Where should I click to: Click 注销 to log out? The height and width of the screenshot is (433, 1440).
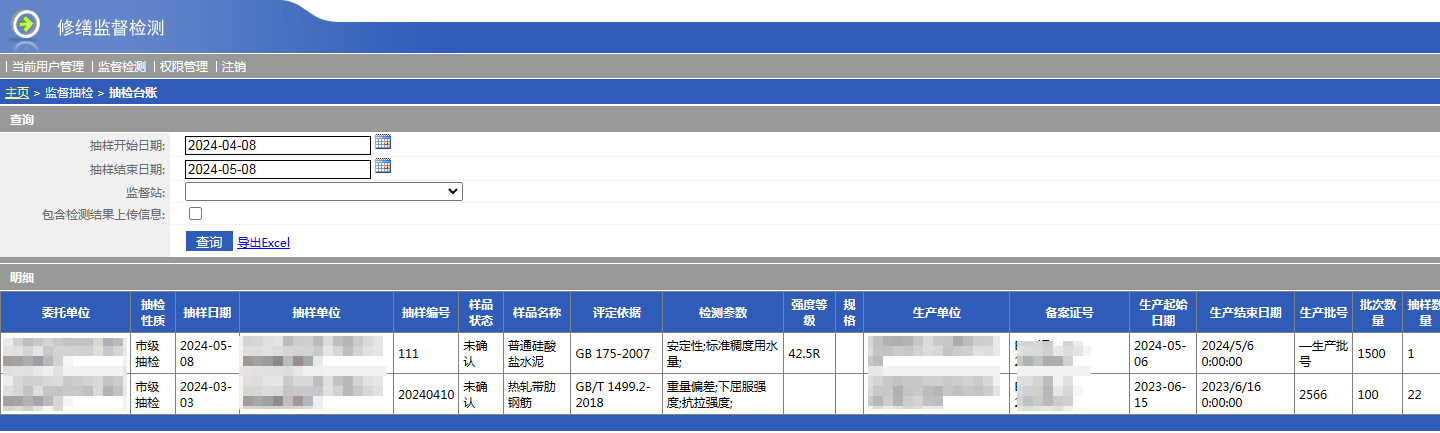coord(234,67)
